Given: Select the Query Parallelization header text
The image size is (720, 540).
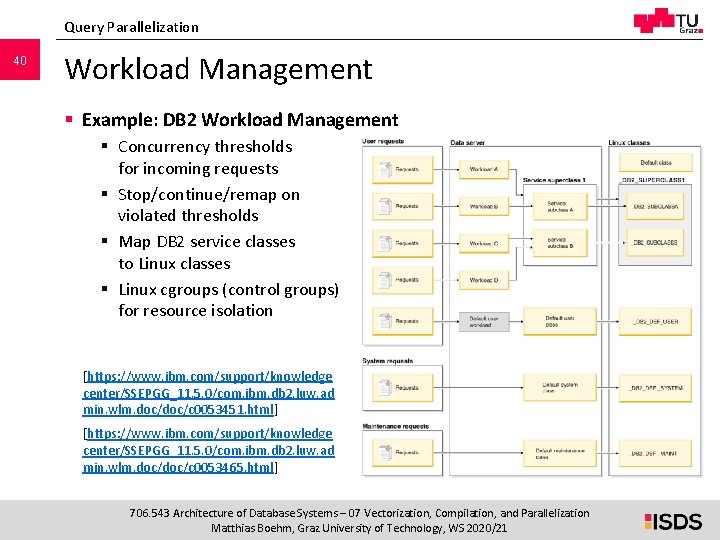Looking at the screenshot, I should (131, 27).
